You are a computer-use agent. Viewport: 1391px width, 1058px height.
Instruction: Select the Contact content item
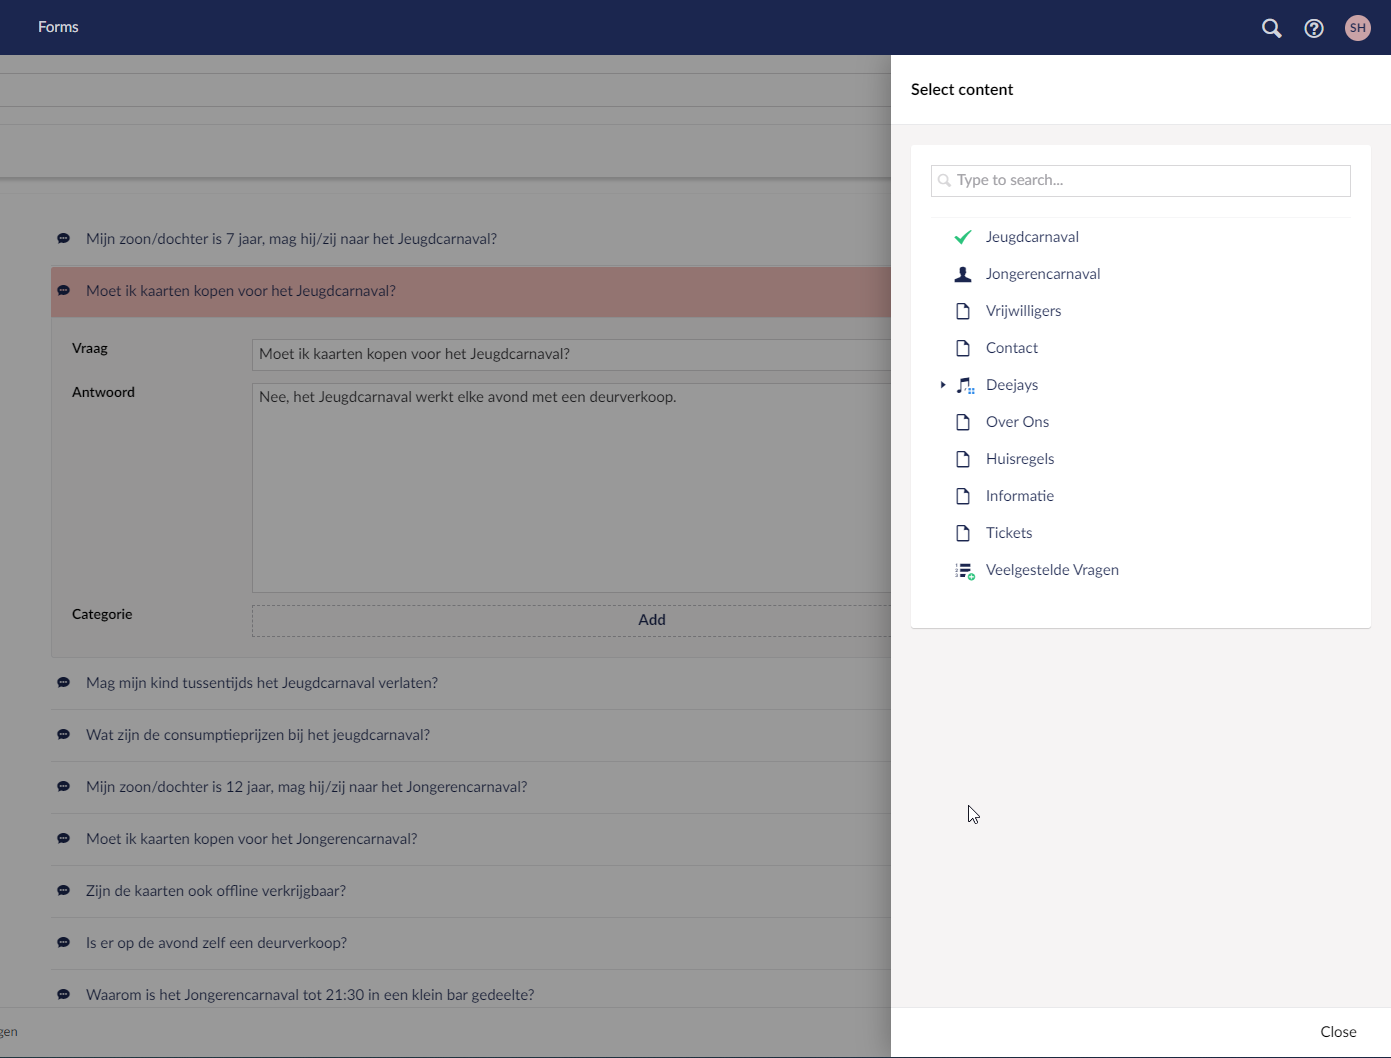click(1011, 347)
